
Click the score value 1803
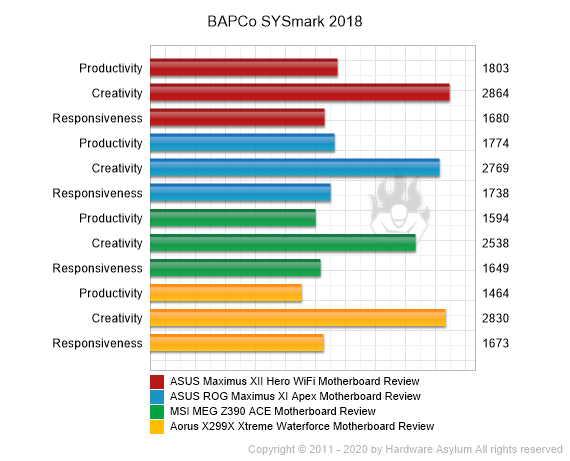pyautogui.click(x=495, y=68)
